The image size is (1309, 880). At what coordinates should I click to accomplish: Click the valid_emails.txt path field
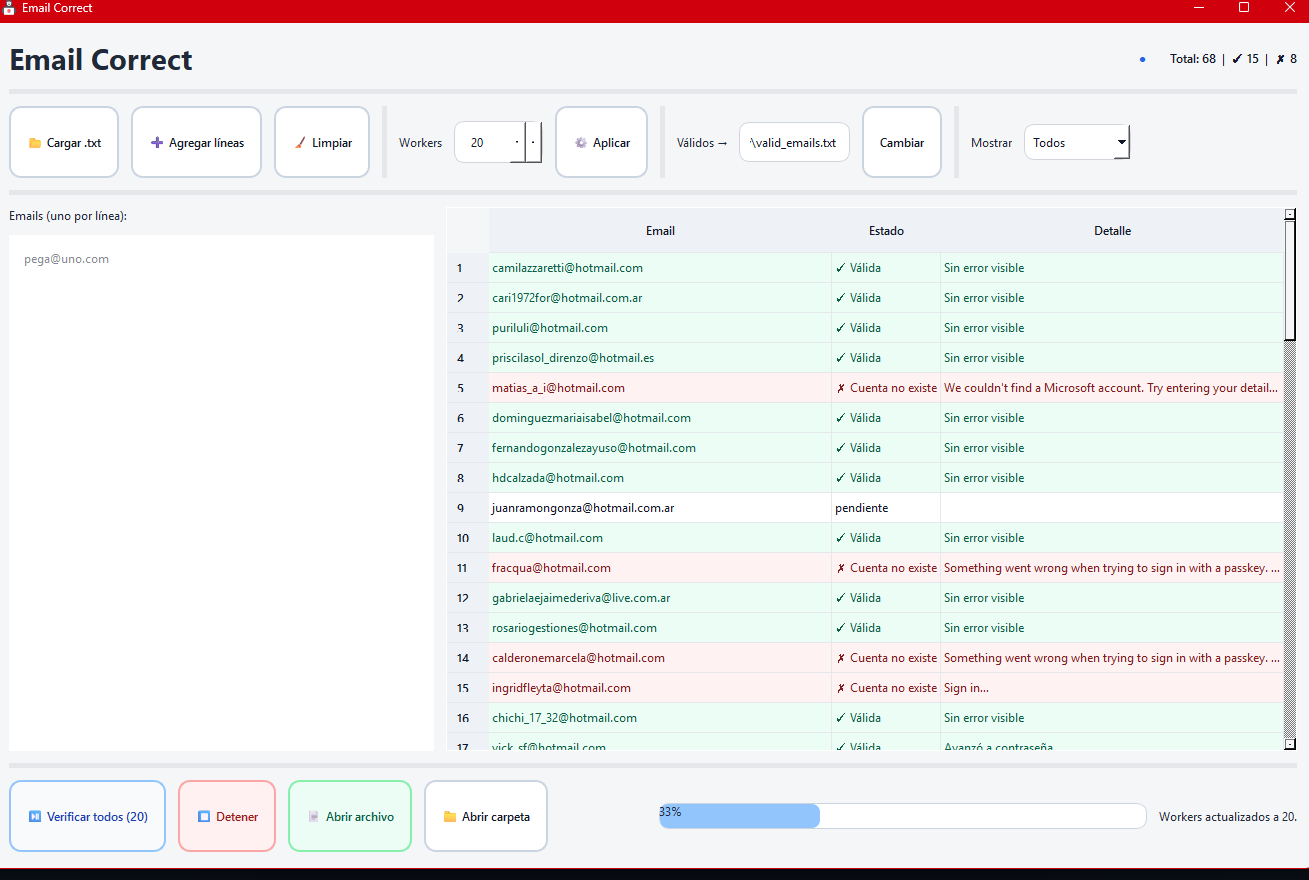[x=794, y=143]
